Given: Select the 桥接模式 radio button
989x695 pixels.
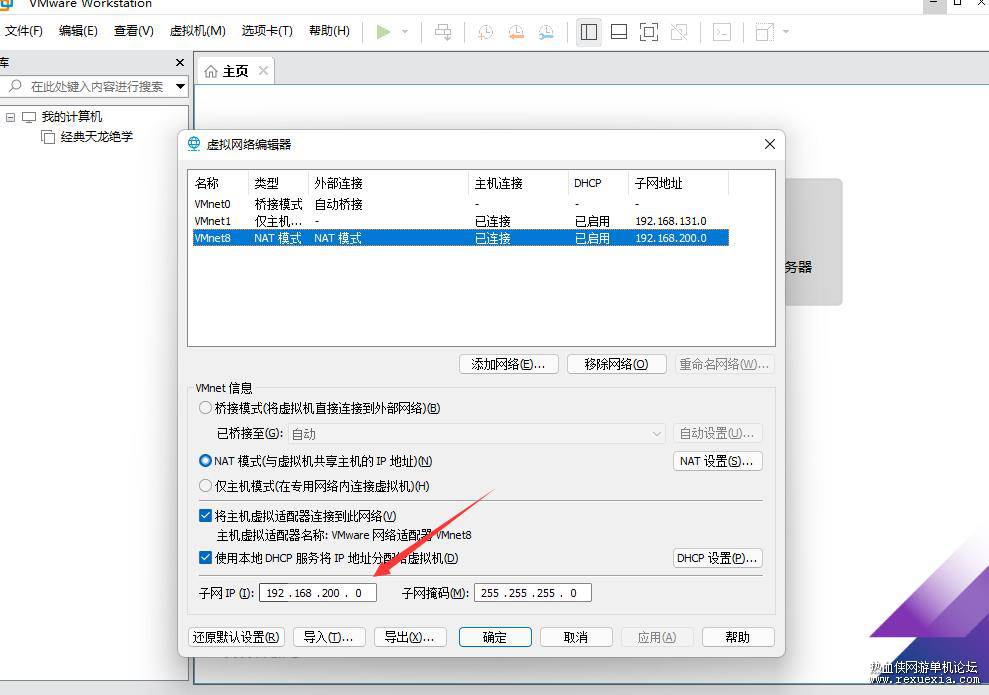Looking at the screenshot, I should (x=205, y=408).
